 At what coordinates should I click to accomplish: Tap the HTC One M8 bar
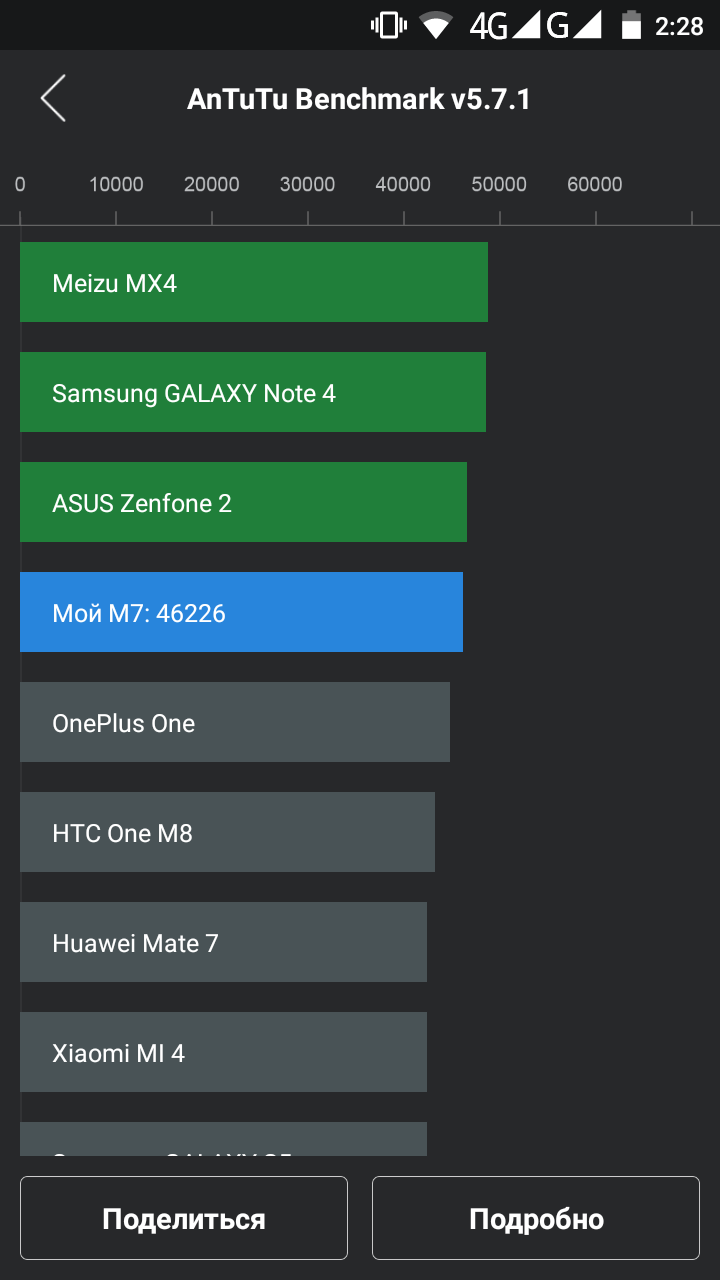click(x=227, y=832)
